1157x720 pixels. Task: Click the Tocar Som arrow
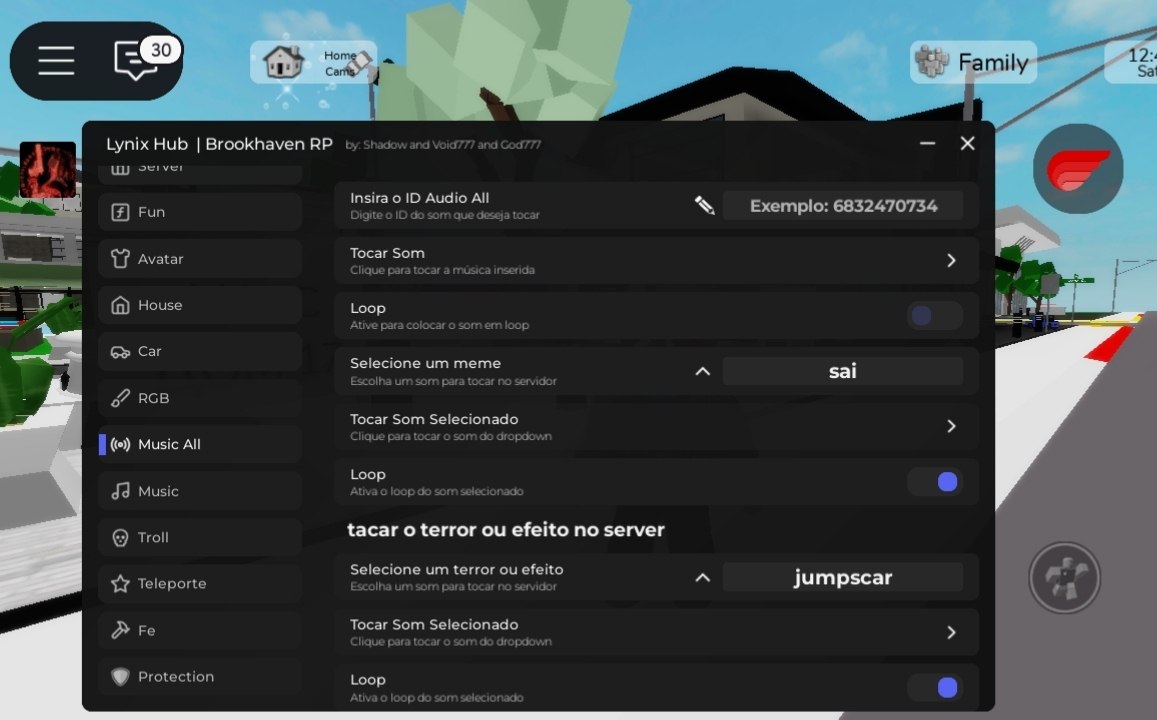pos(950,260)
